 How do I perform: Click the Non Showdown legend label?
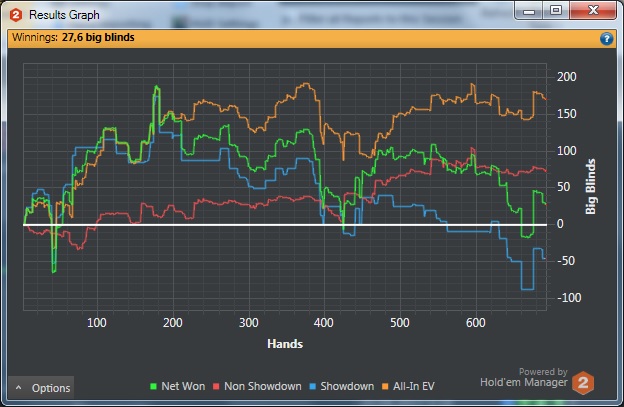pos(263,386)
